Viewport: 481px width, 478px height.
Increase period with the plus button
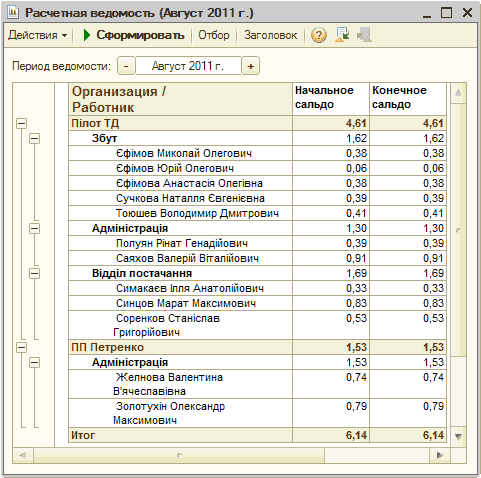(250, 66)
